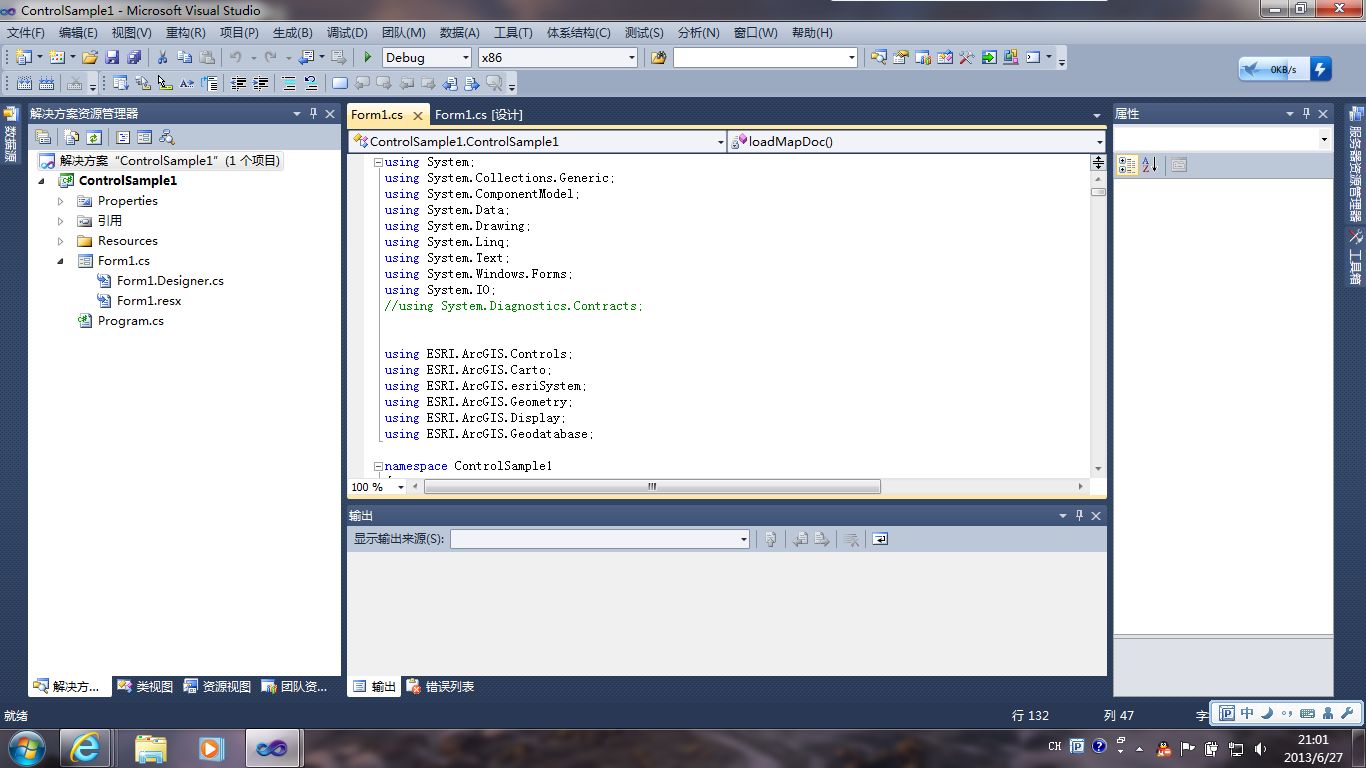Click the editor's horizontal scrollbar

[650, 487]
